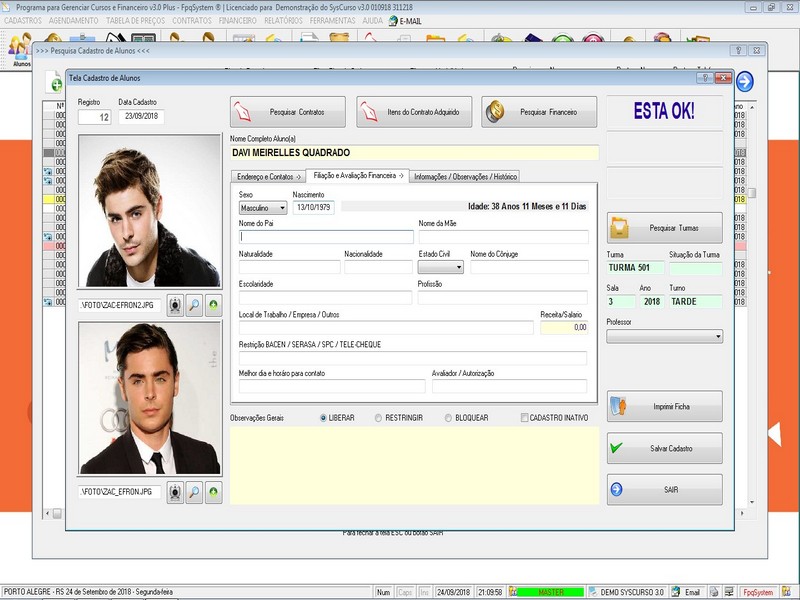Click the Profissão field

503,297
